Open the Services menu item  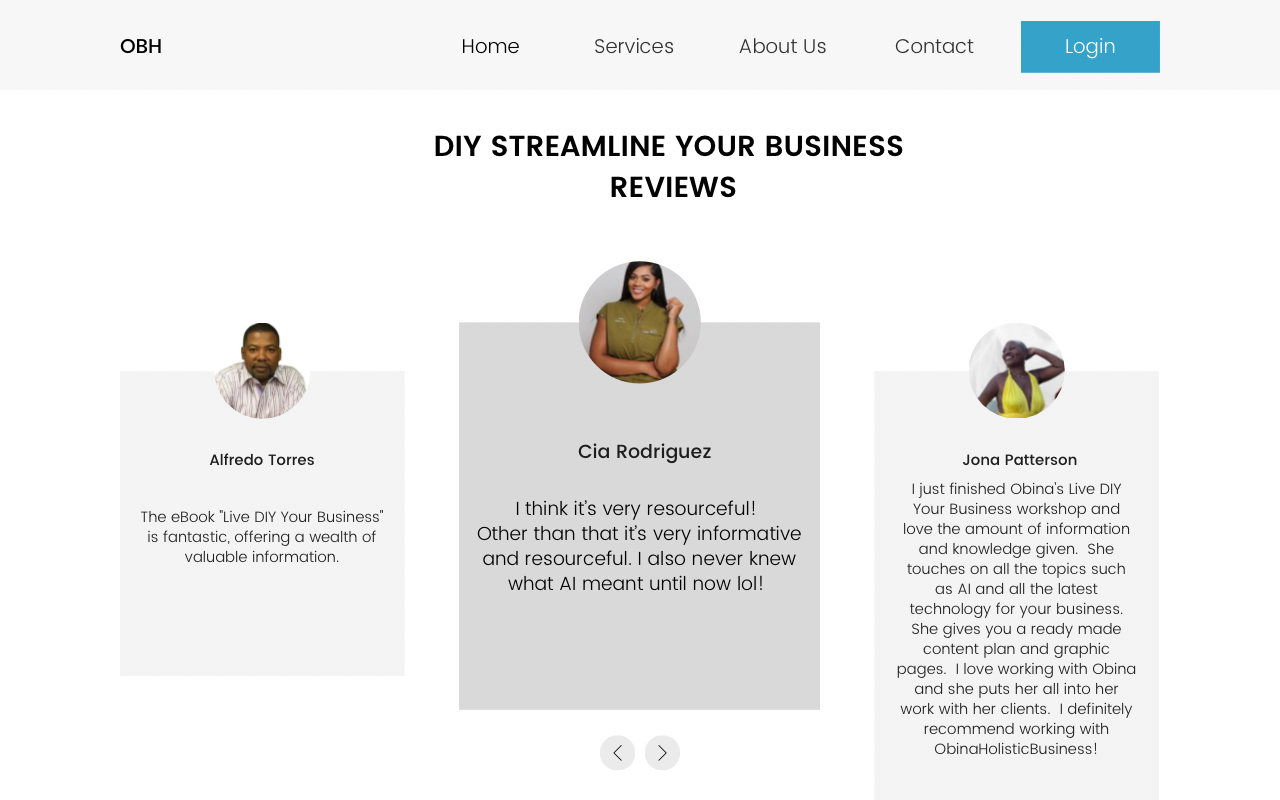[633, 47]
